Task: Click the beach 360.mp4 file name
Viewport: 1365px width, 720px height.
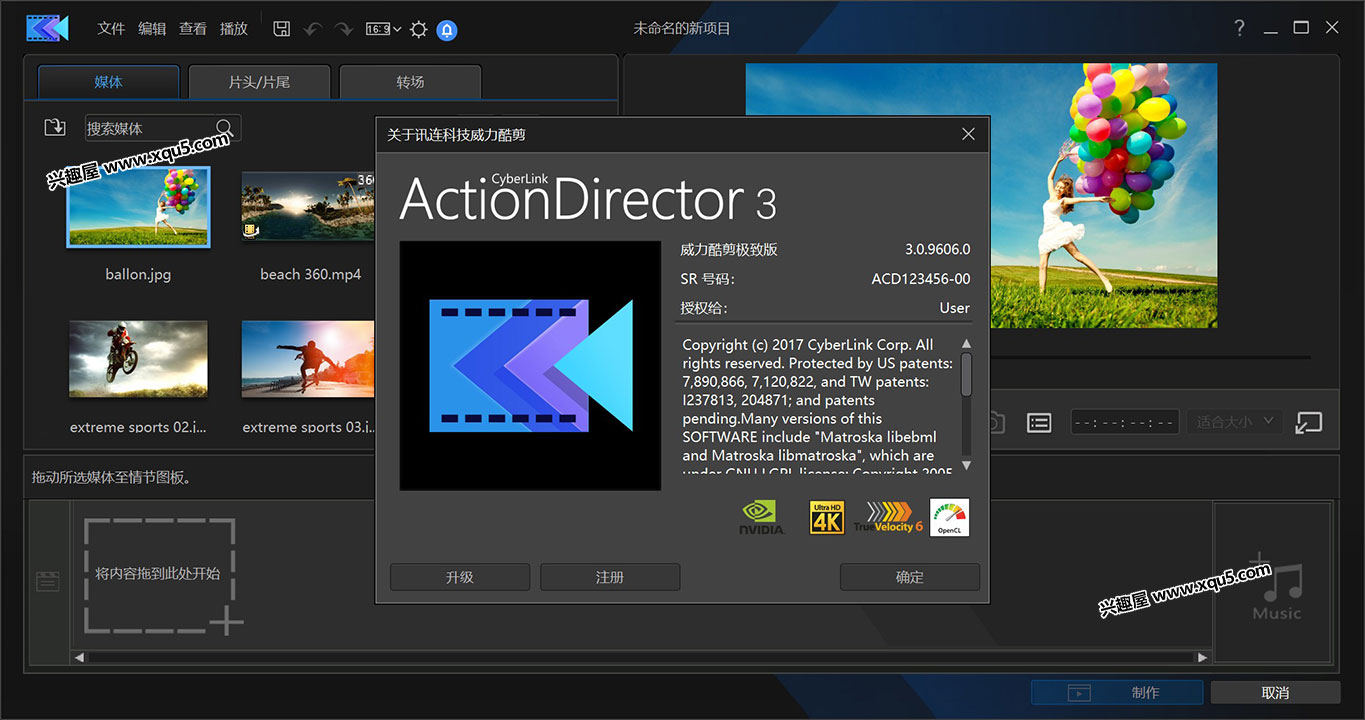Action: 310,274
